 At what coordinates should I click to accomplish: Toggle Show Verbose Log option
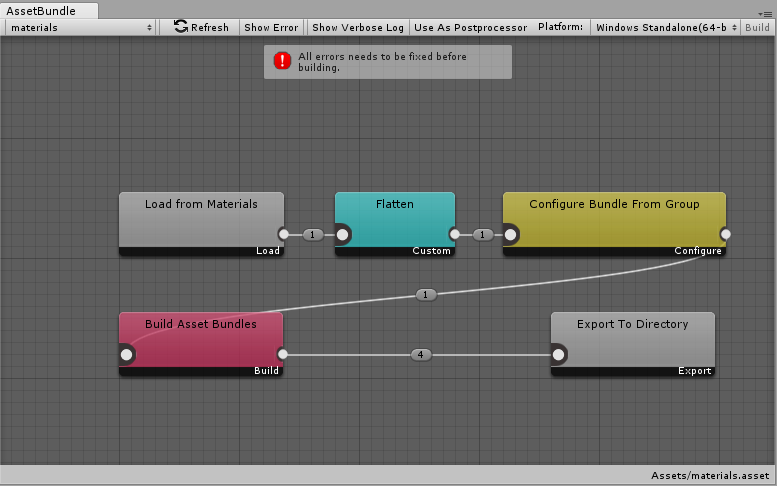tap(358, 27)
